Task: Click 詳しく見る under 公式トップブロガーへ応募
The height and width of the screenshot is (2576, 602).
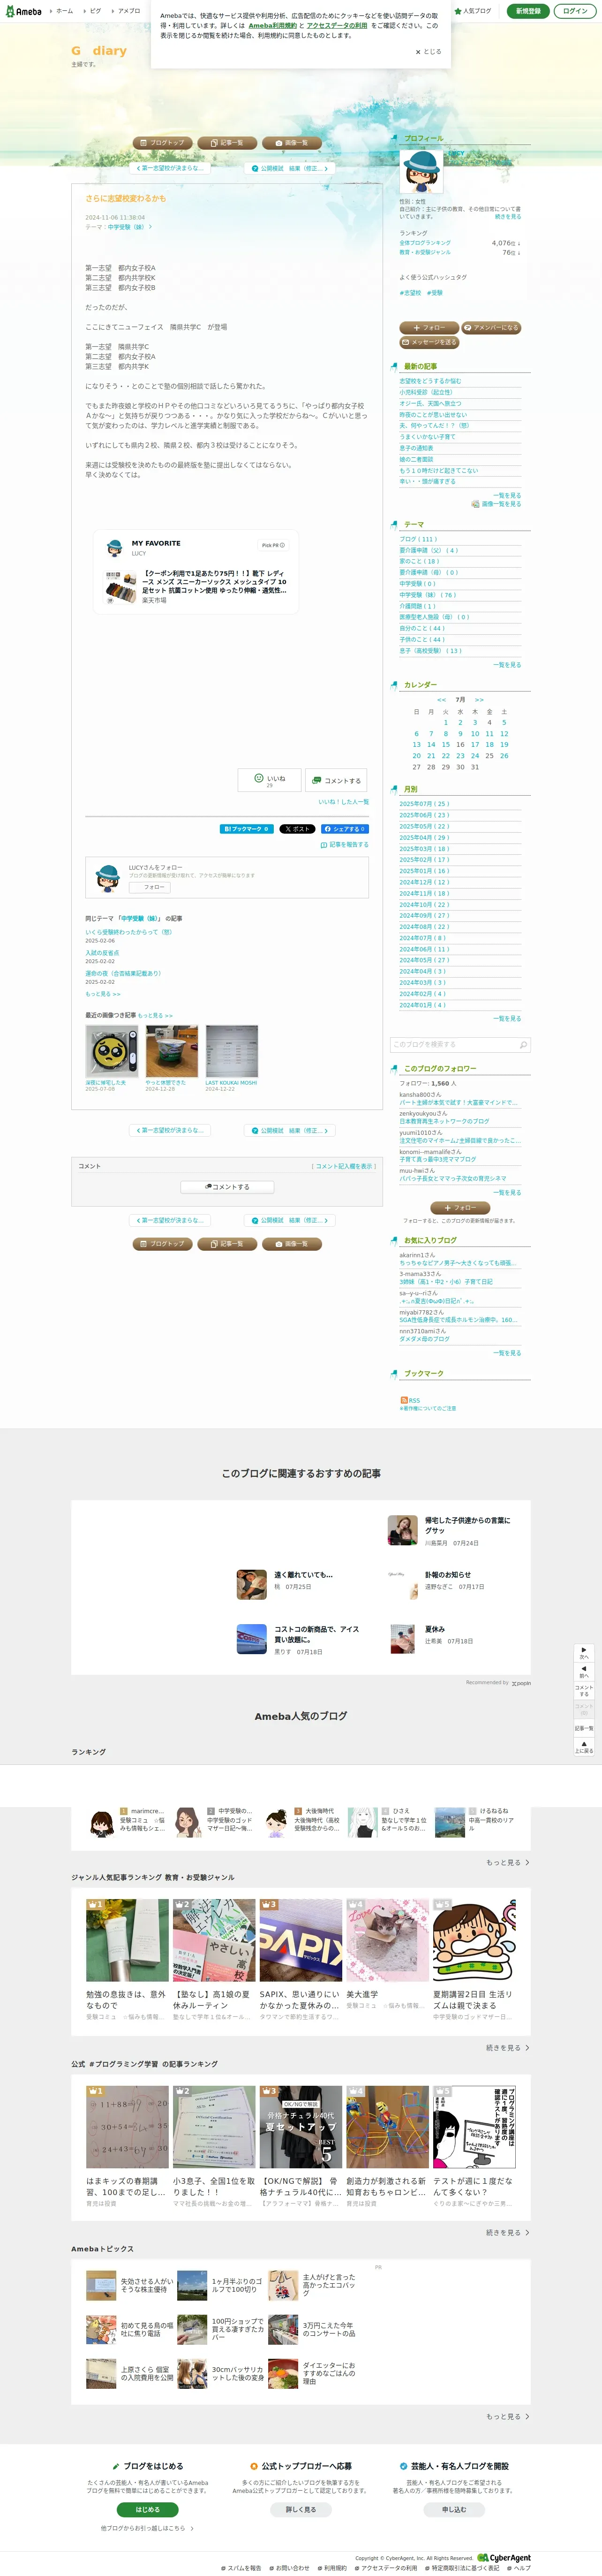Action: (x=301, y=2508)
